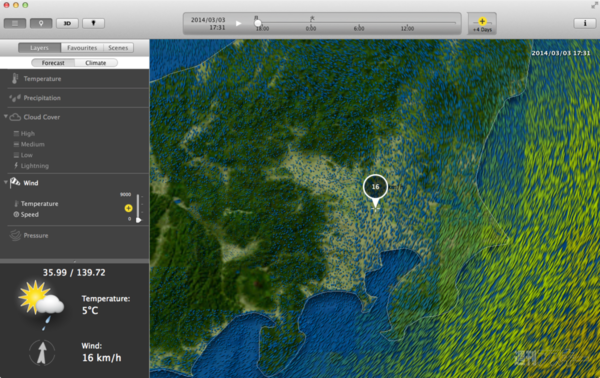
Task: Click the map timestamp overlay
Action: coord(561,53)
